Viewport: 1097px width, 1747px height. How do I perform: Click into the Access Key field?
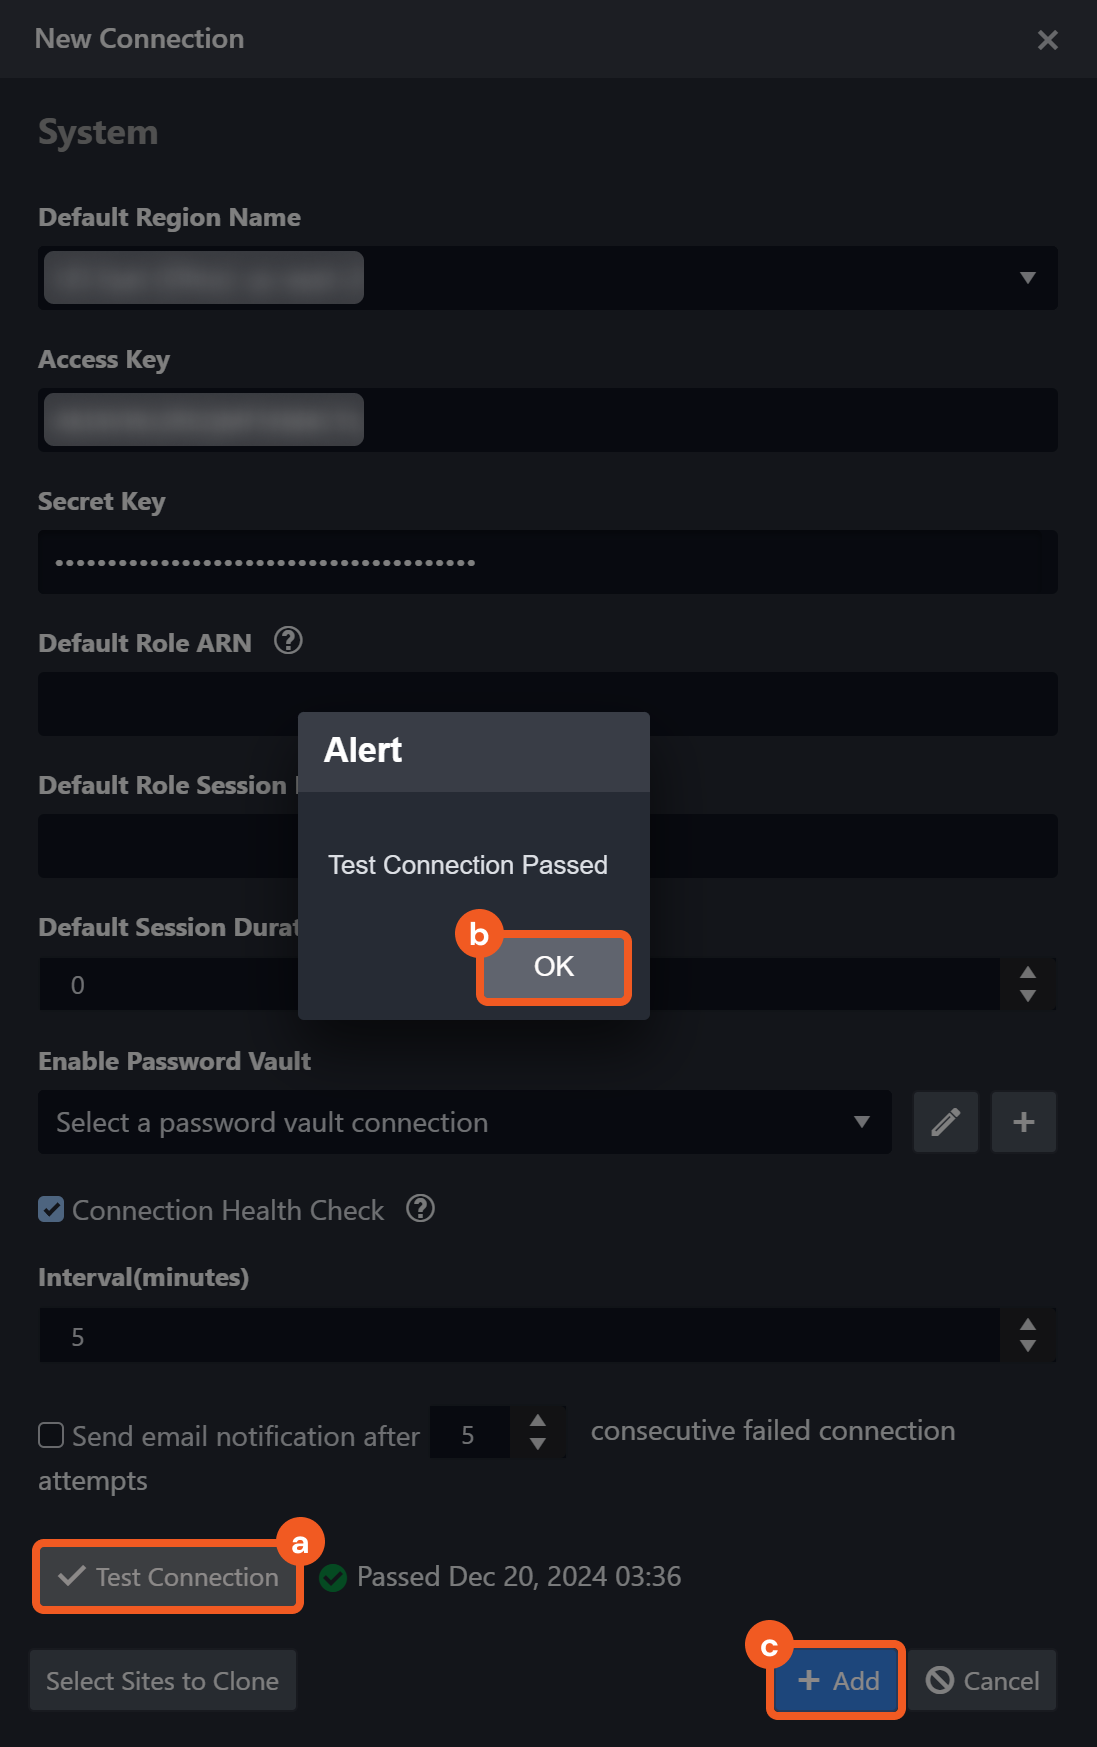tap(700, 420)
